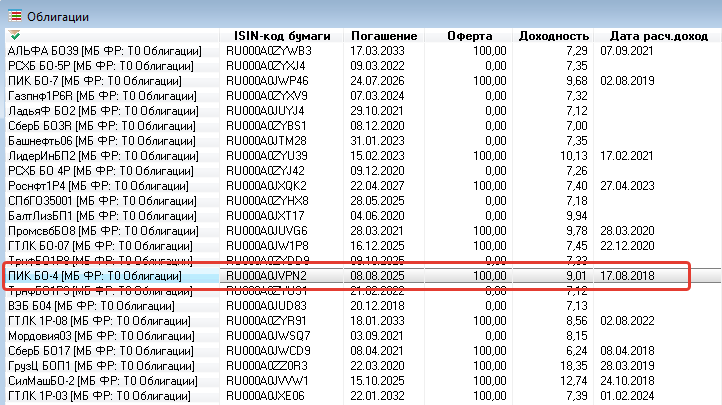Screen dimensions: 722x405
Task: Click ISIN code RU000A0JWP46
Action: coord(267,81)
